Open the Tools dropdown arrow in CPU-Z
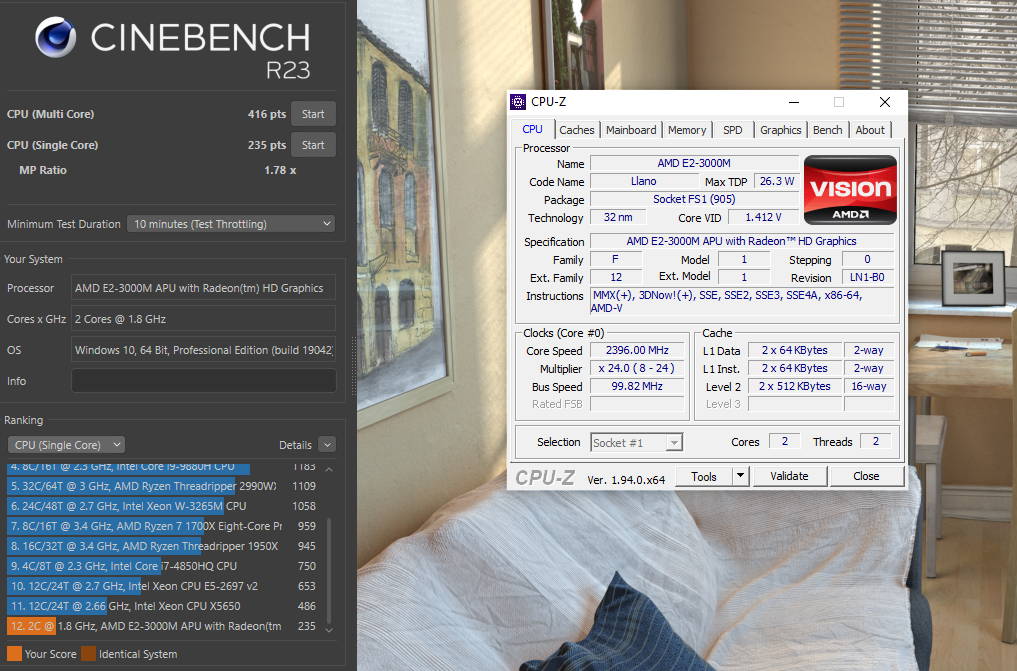The image size is (1017, 671). tap(740, 477)
